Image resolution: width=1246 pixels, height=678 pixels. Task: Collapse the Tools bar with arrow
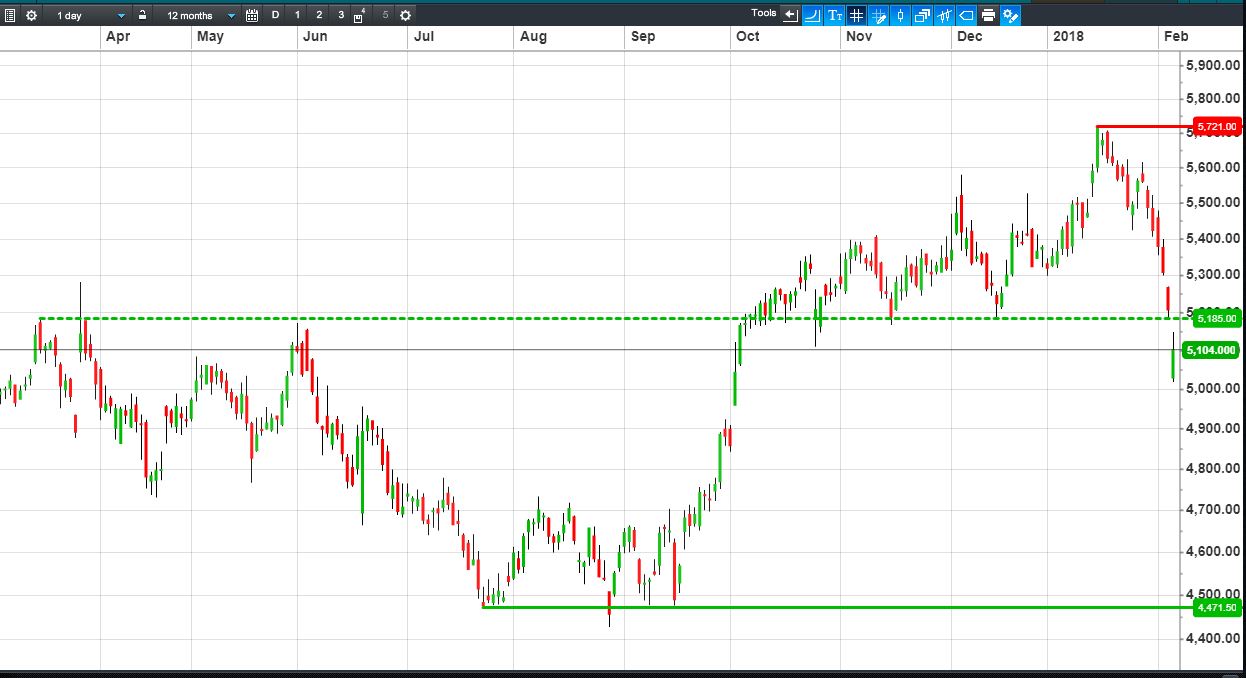tap(790, 15)
